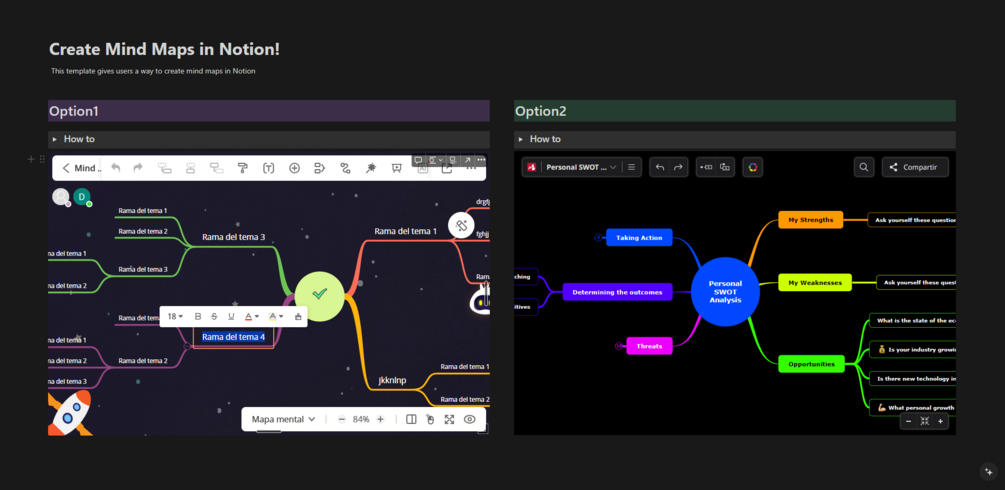Click the redo arrow in Option1 toolbar
1005x490 pixels.
[x=138, y=168]
